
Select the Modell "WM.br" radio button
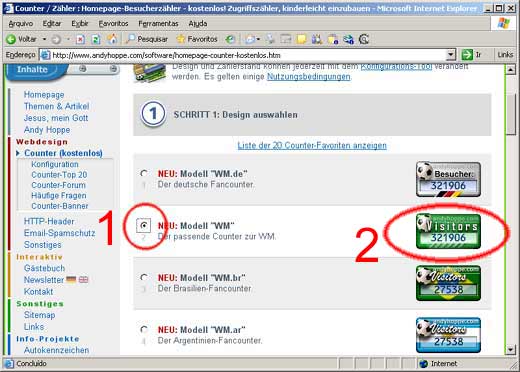[x=144, y=277]
